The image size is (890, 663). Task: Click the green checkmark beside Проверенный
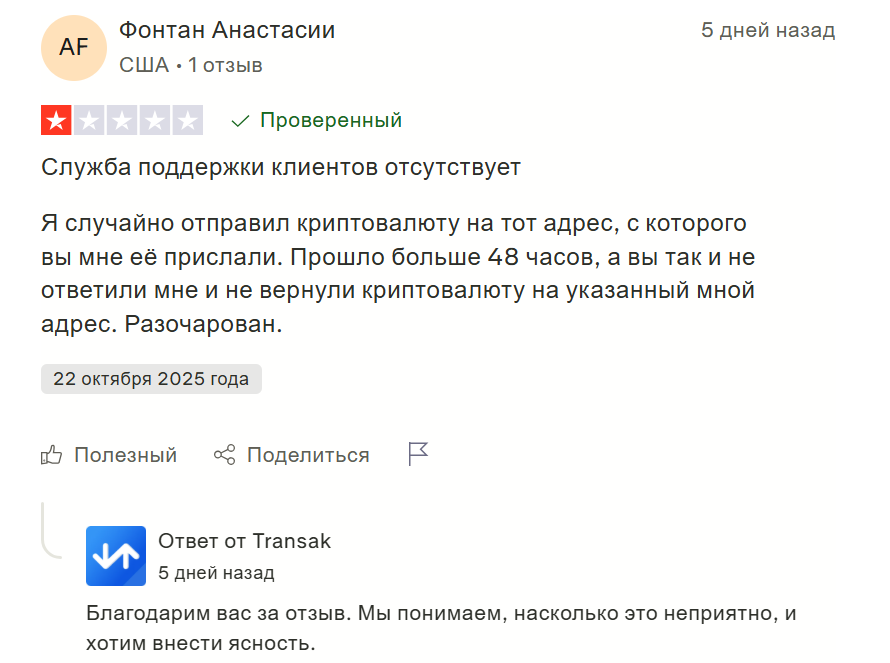click(240, 121)
